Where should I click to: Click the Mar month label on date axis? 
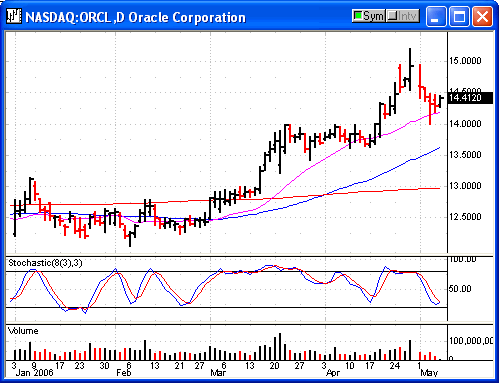(x=218, y=373)
